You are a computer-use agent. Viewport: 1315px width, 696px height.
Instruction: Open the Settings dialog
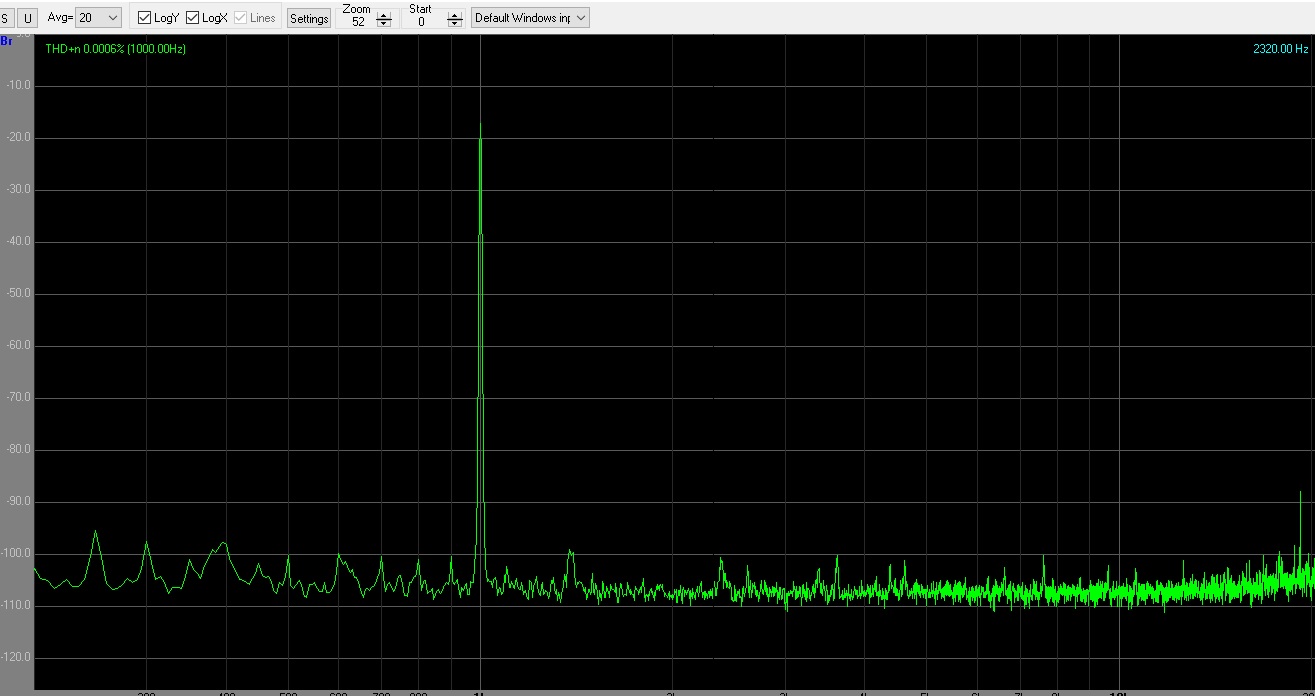point(309,18)
